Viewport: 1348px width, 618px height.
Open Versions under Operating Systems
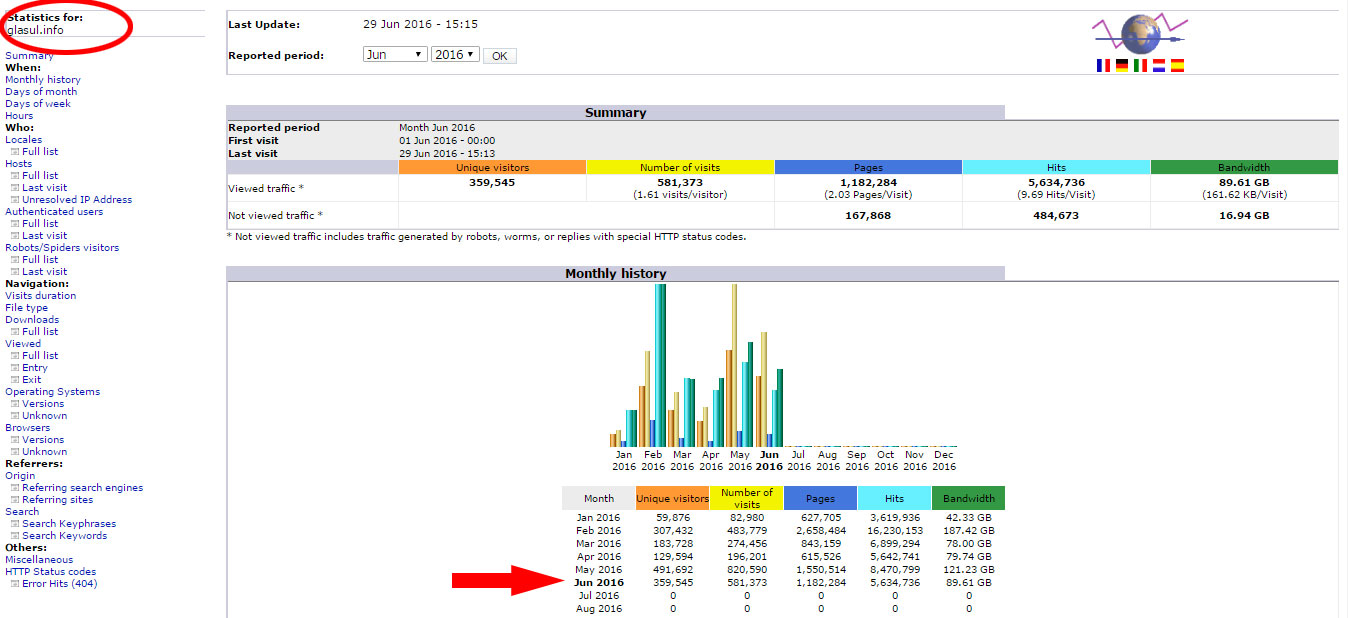click(43, 404)
